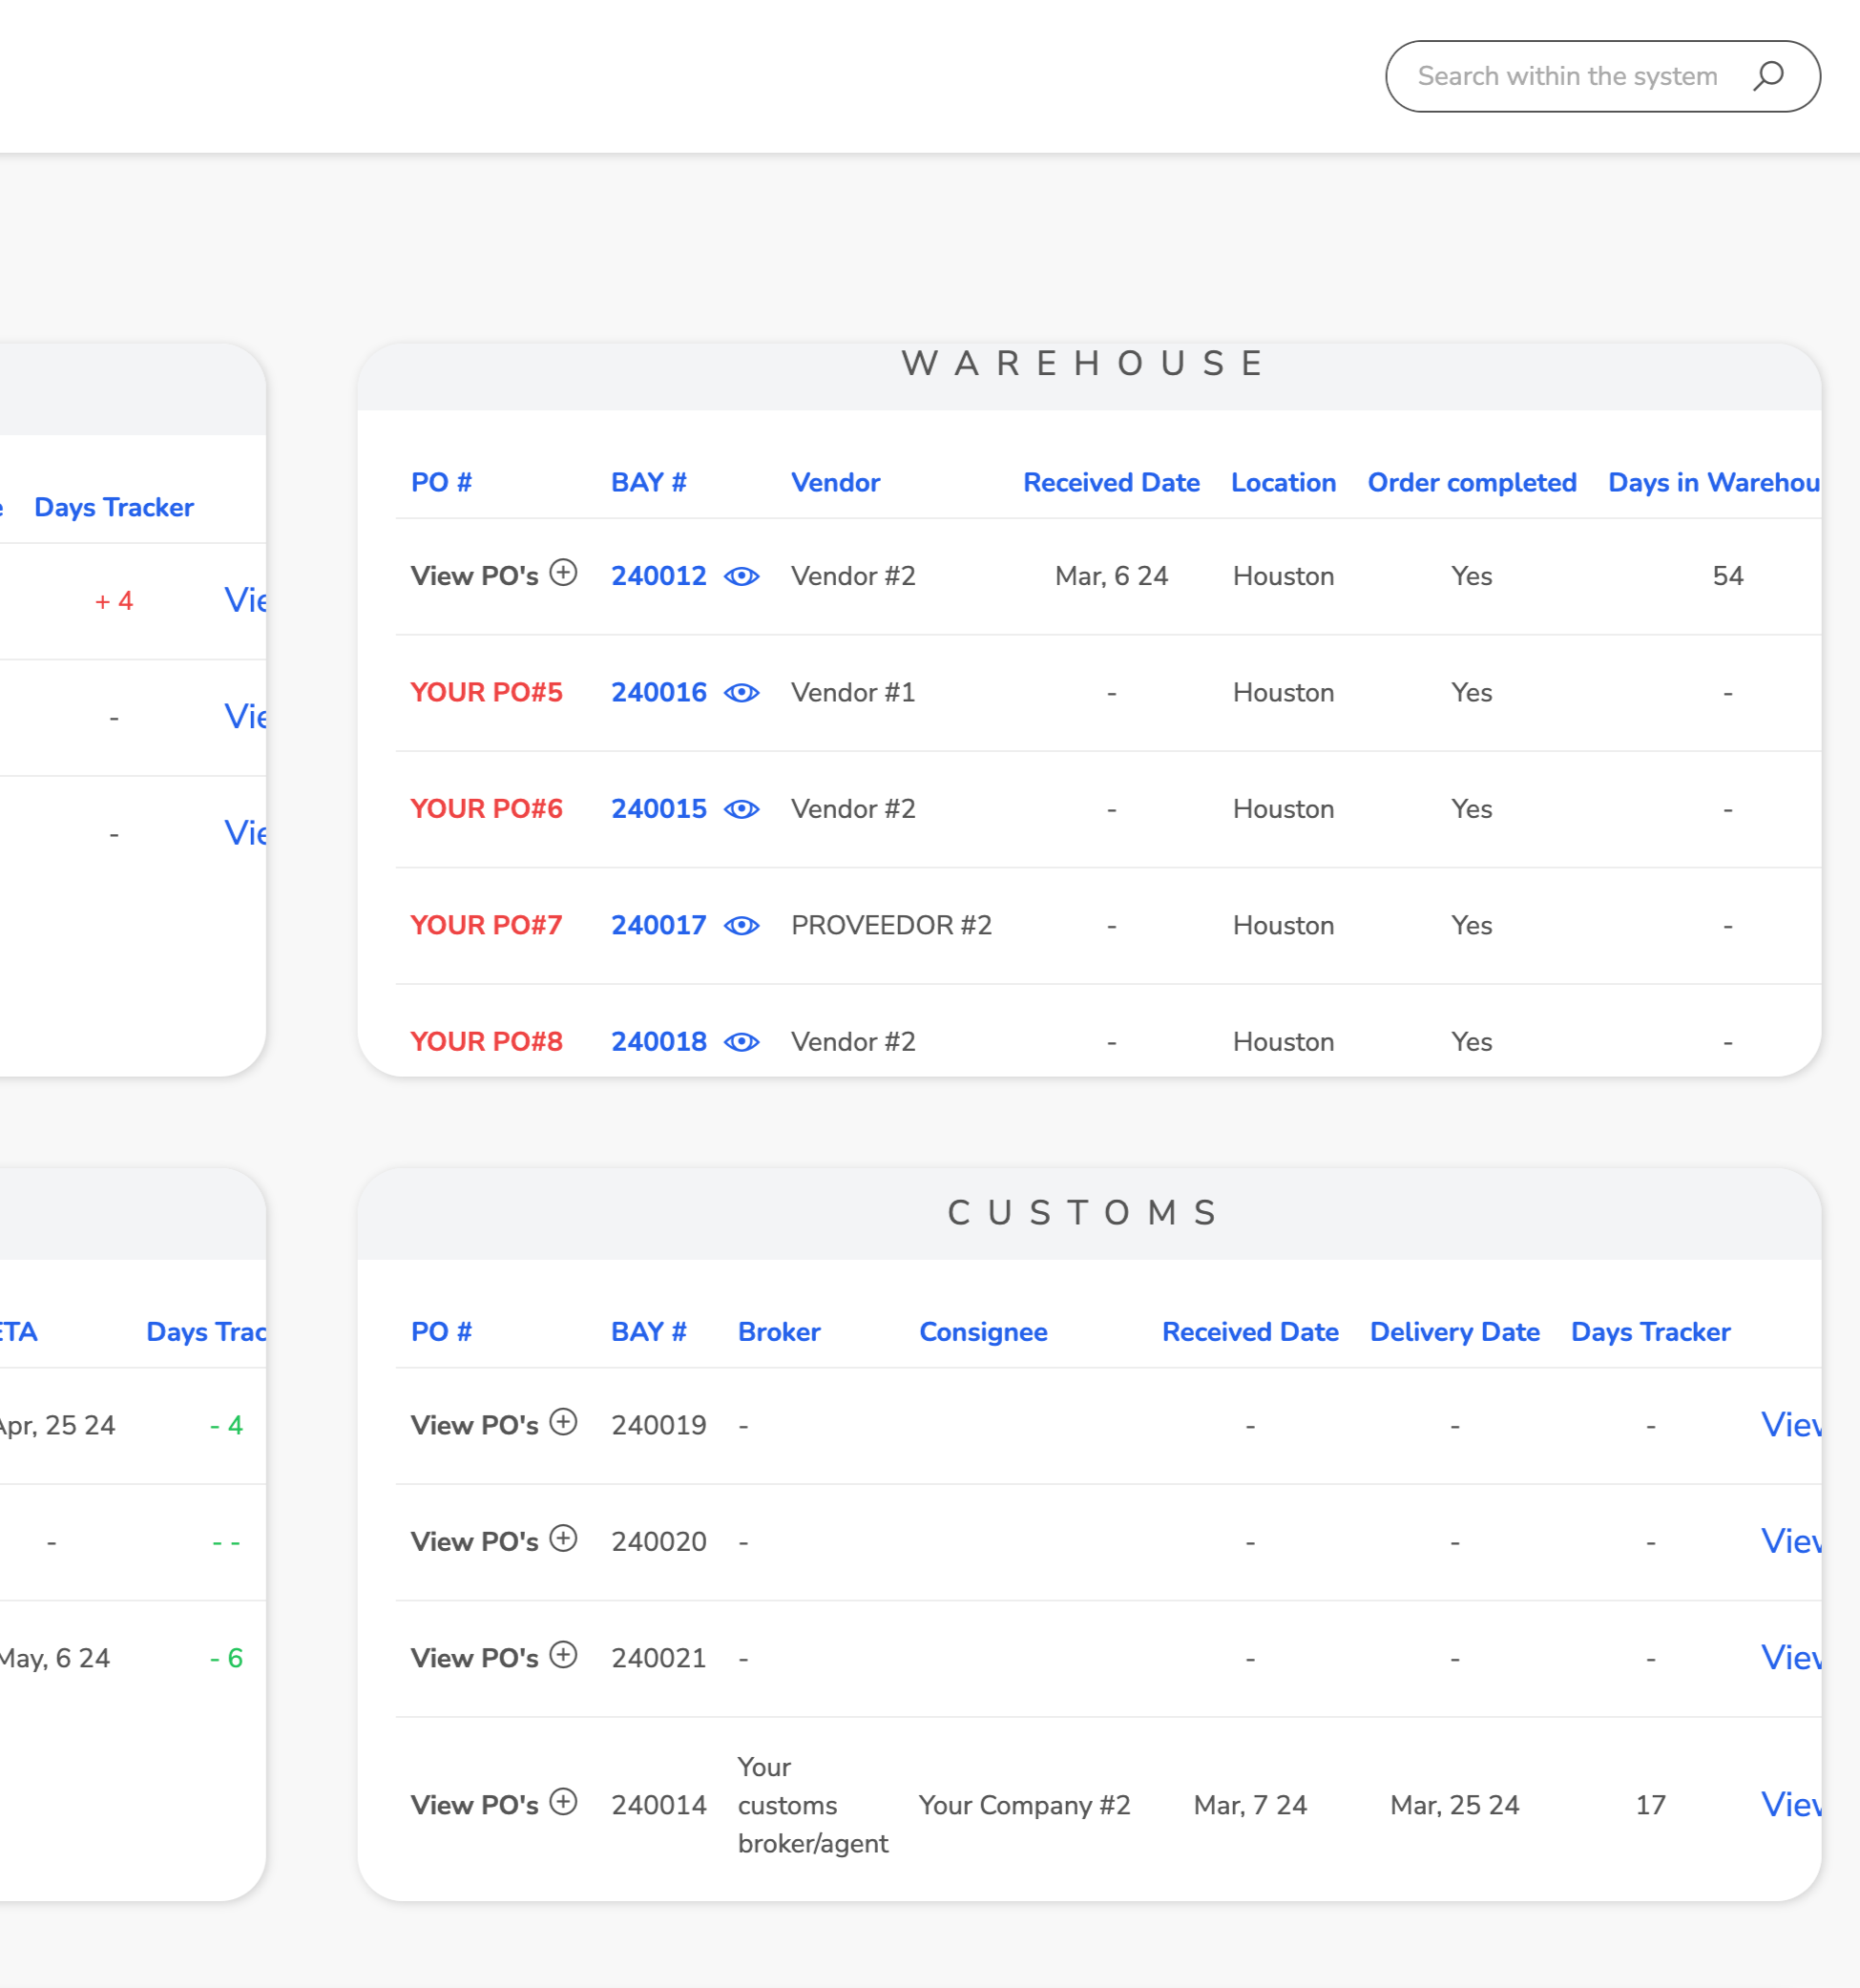Expand the PO list for bay 240019
The height and width of the screenshot is (1988, 1860).
click(x=564, y=1423)
